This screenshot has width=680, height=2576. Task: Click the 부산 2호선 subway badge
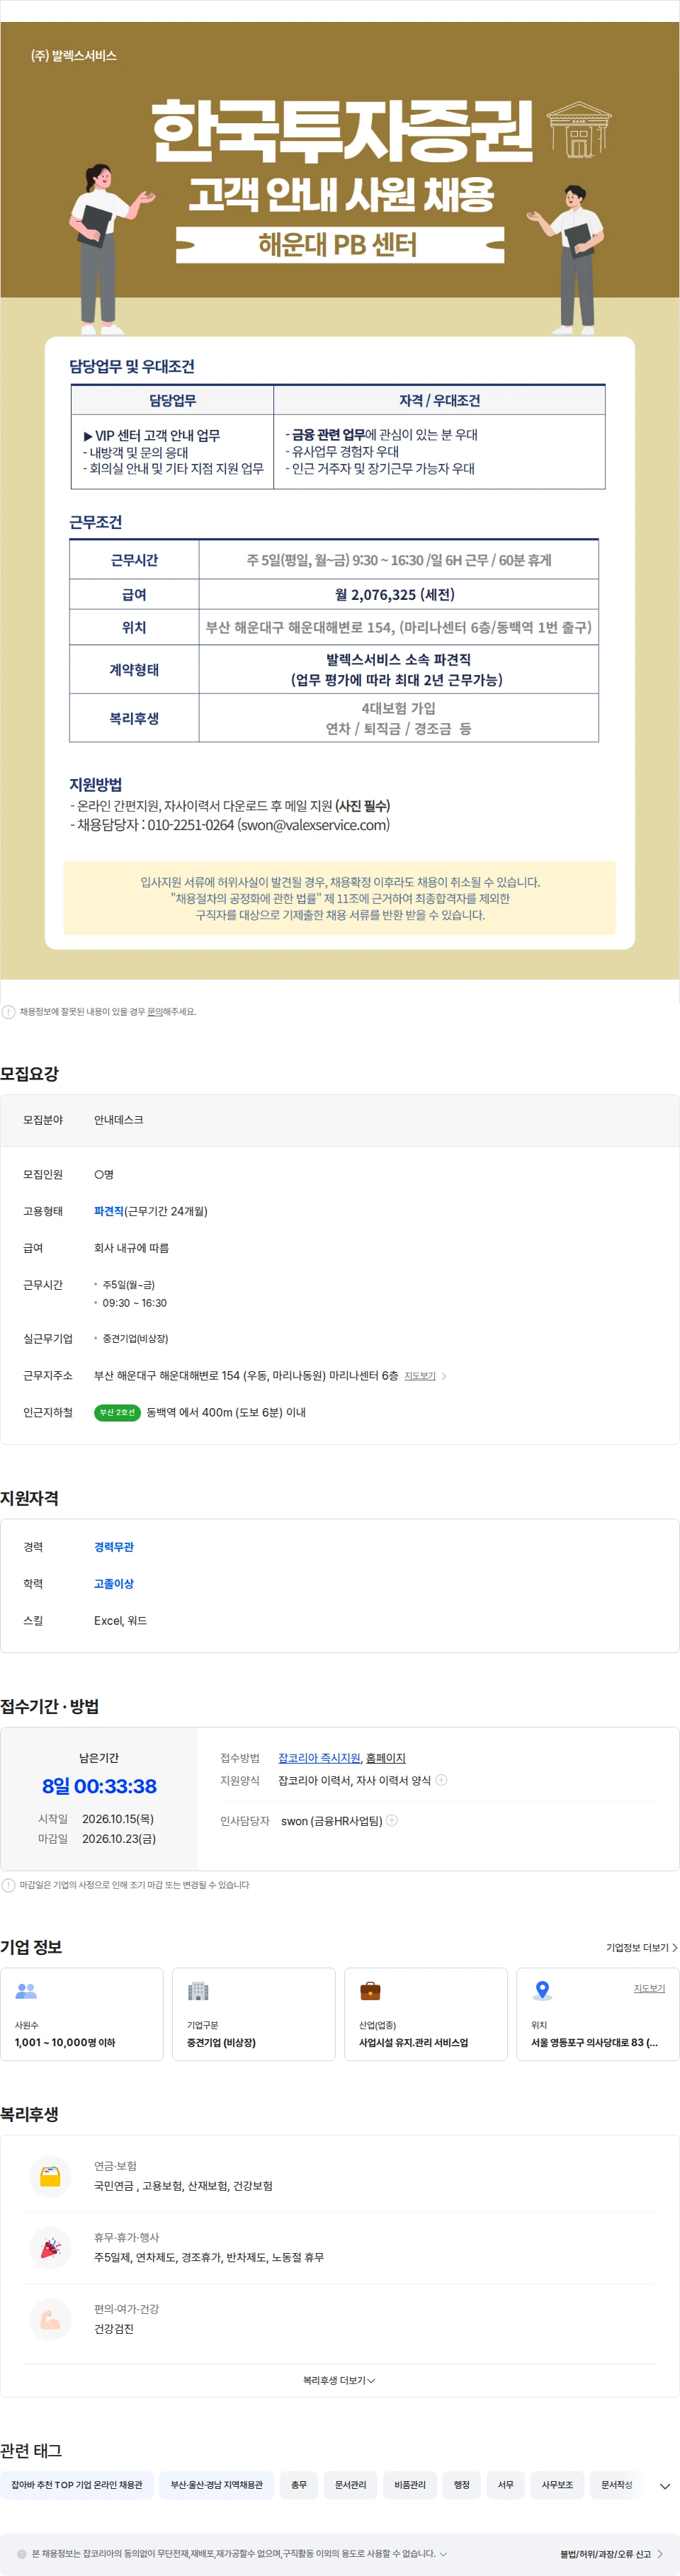(x=117, y=1412)
